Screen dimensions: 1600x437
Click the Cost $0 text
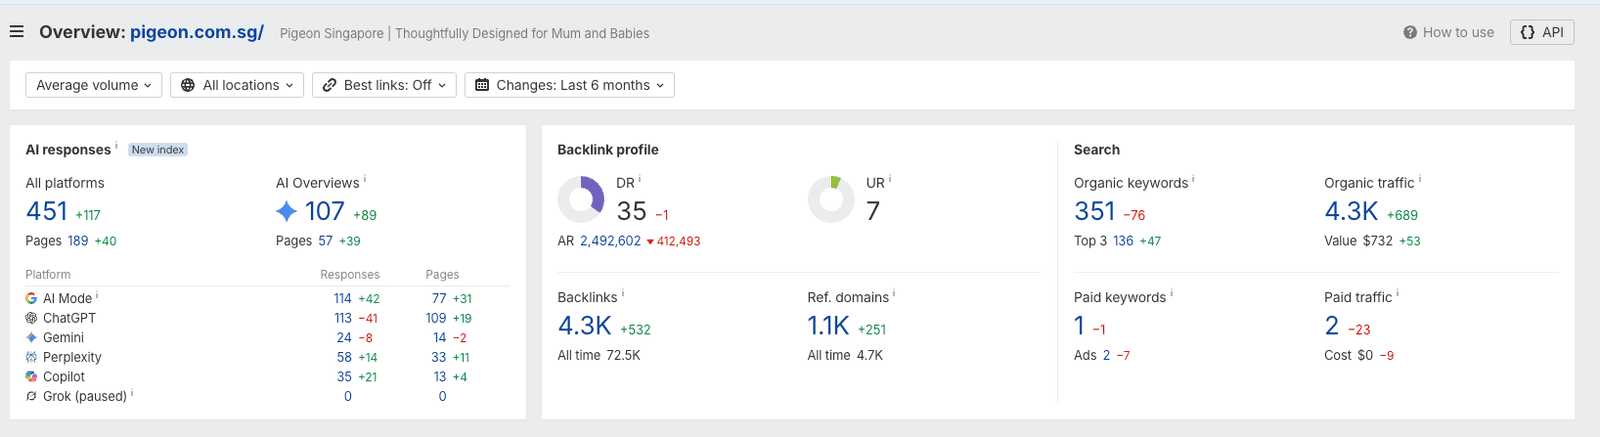click(x=1348, y=355)
